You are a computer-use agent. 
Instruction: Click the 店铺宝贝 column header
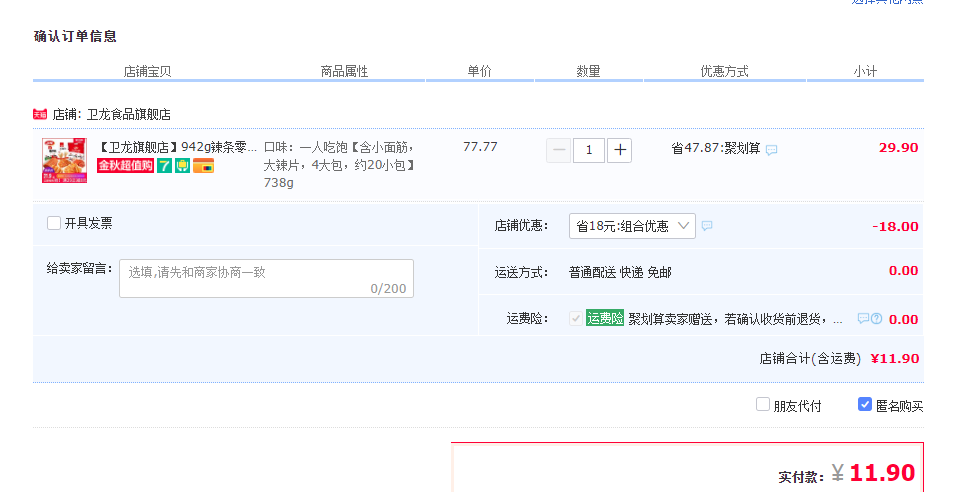148,71
